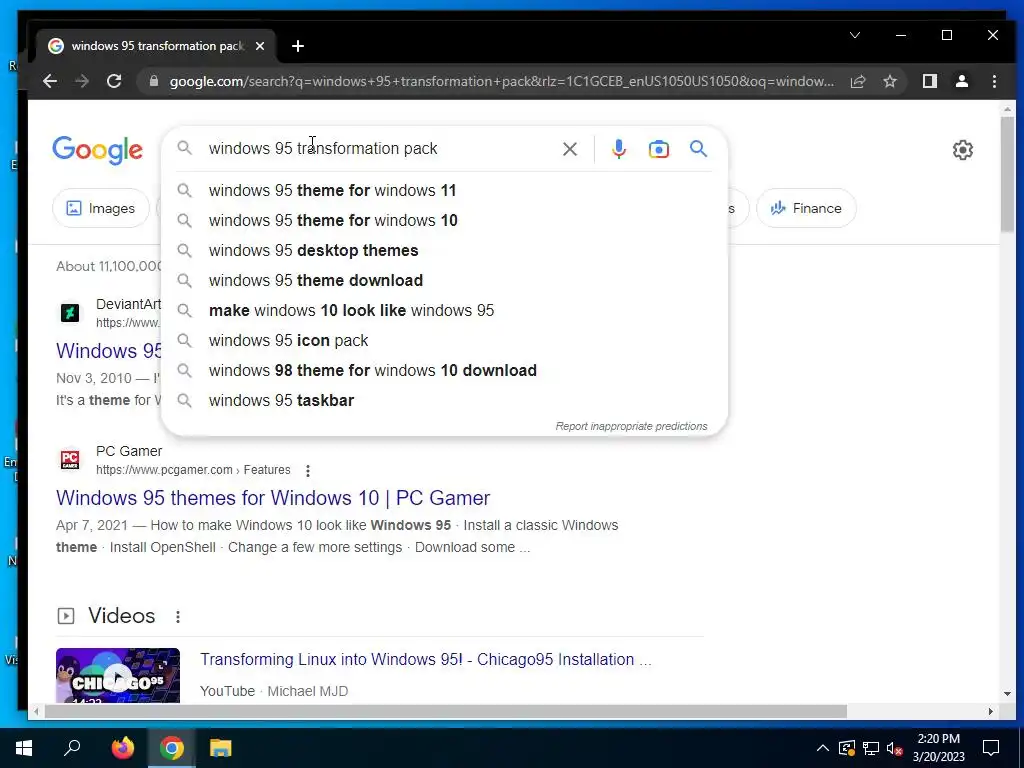This screenshot has width=1024, height=768.
Task: Click the horizontal scrollbar thumb
Action: [445, 711]
